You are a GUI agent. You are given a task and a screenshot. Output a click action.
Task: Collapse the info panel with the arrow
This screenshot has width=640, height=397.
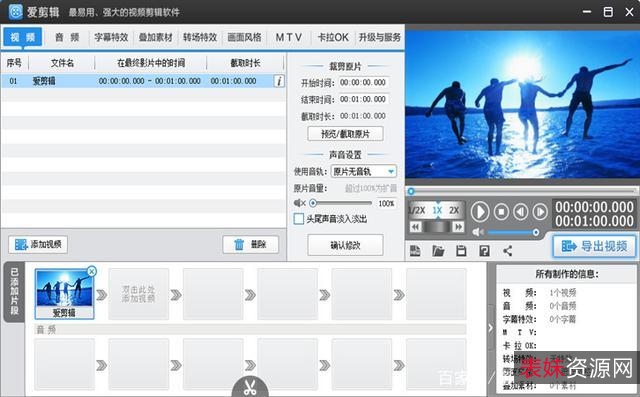(x=491, y=328)
